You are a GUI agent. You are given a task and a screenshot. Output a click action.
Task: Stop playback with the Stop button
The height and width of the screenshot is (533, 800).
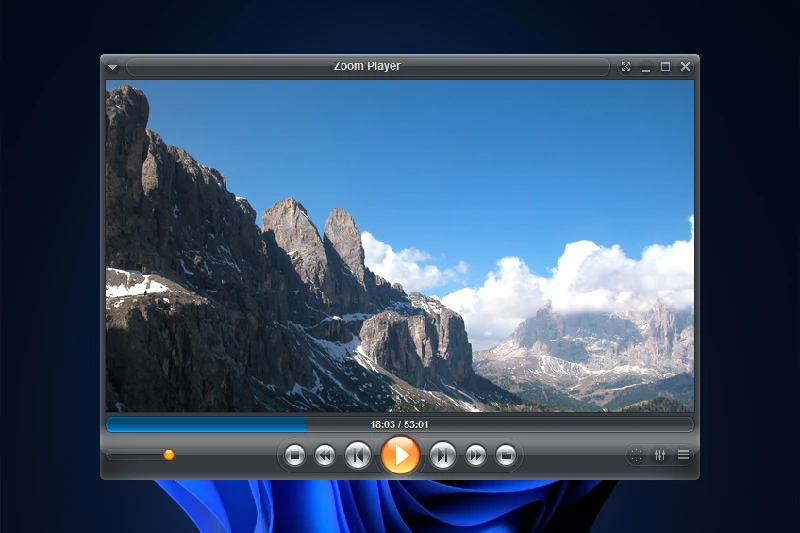(x=294, y=455)
